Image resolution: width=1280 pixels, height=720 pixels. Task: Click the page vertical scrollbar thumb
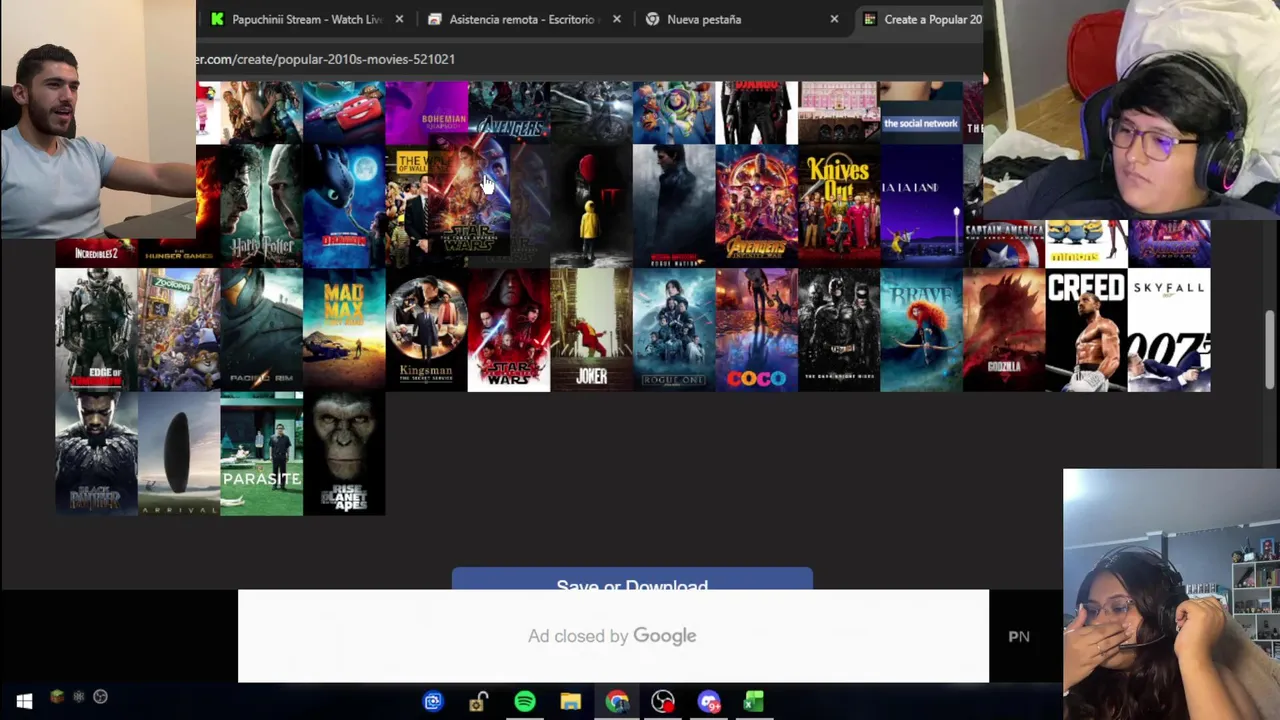tap(1270, 348)
